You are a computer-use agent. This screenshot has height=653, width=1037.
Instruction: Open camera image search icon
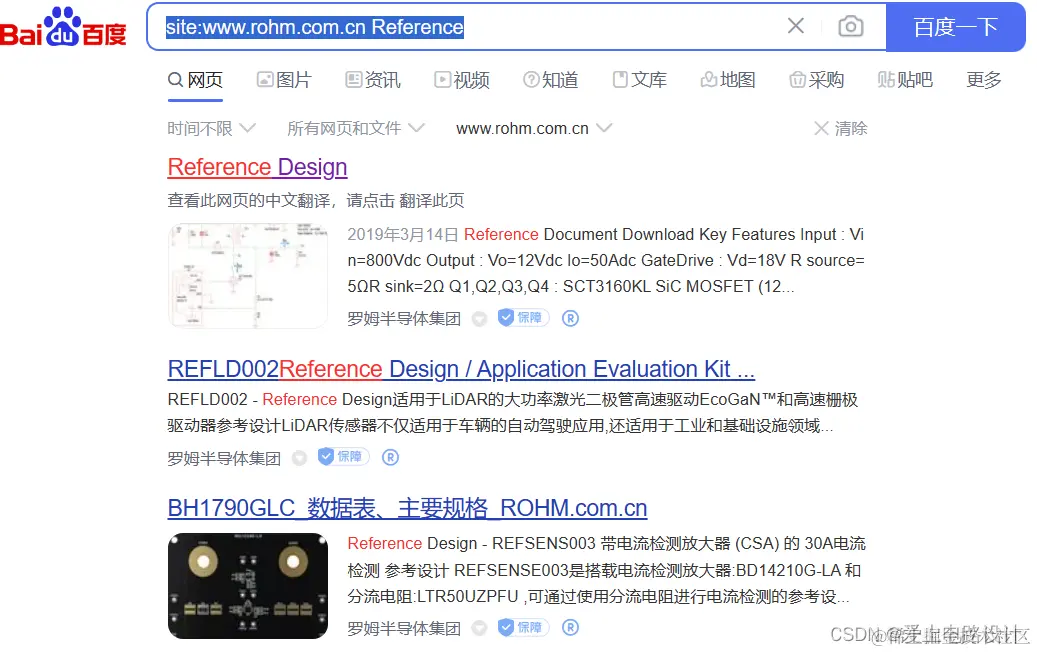coord(850,26)
